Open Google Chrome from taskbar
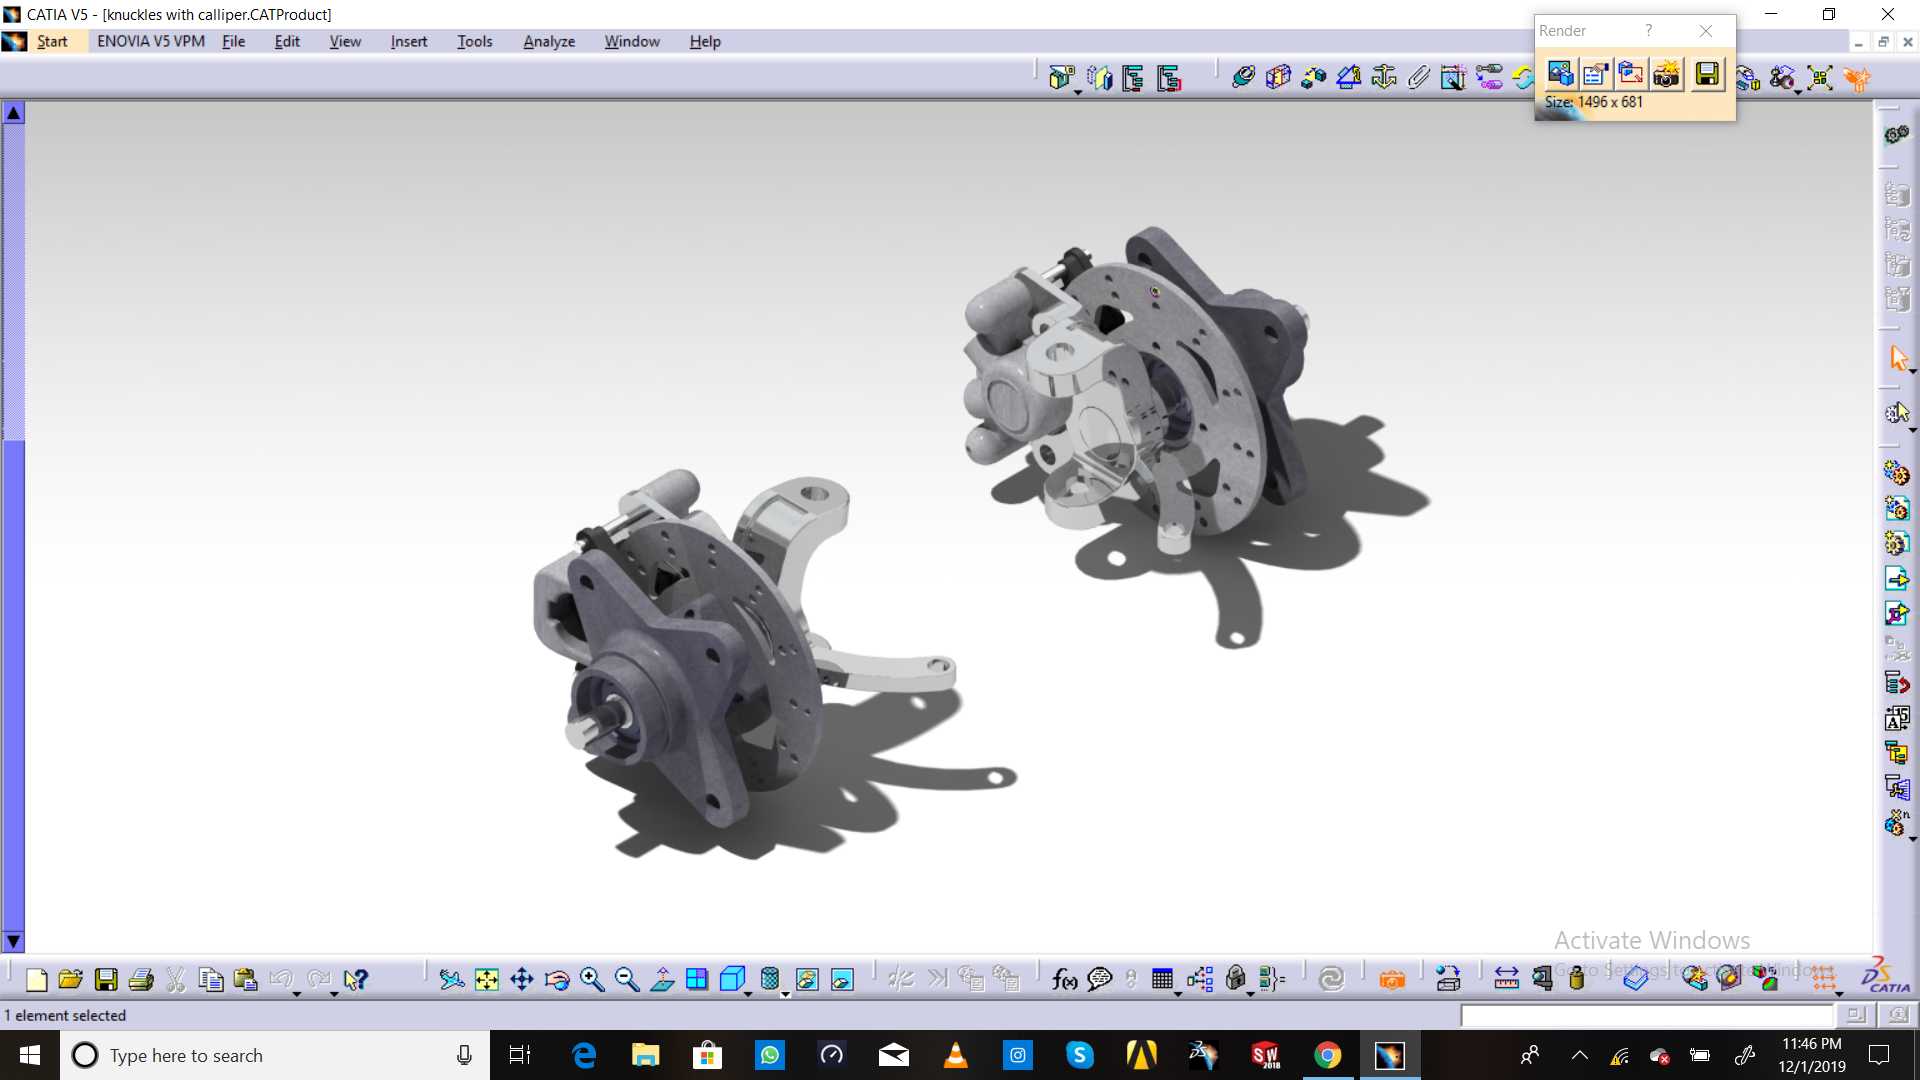Screen dimensions: 1920x1080 (1327, 1055)
